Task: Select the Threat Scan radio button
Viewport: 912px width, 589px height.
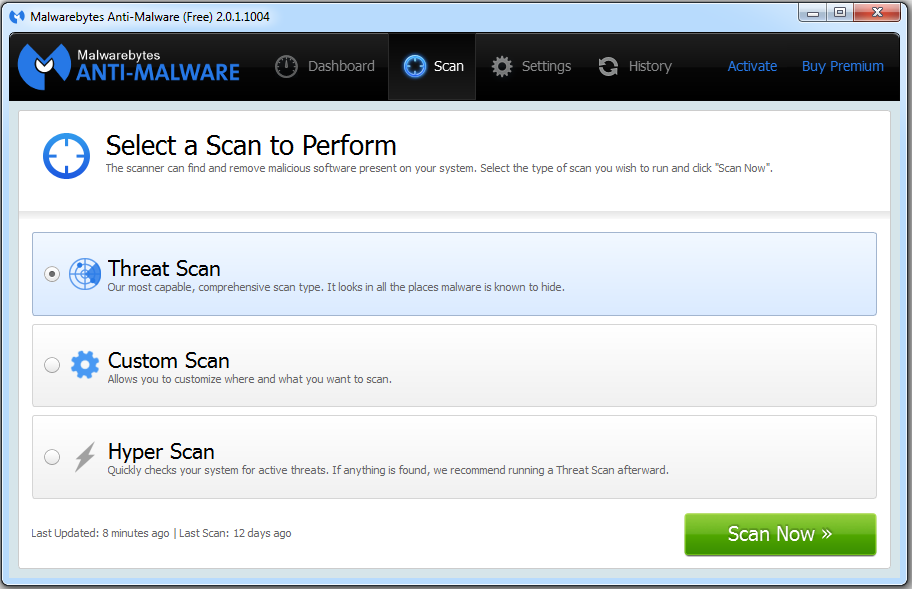Action: (52, 274)
